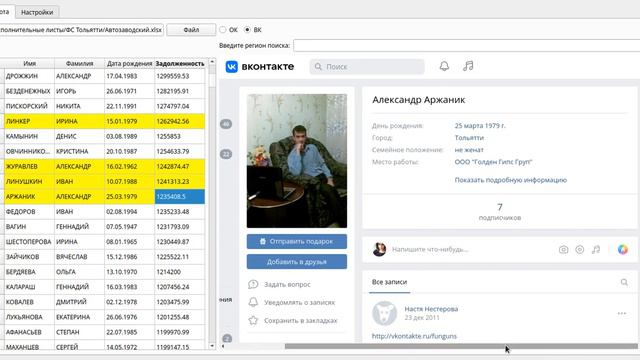Viewport: 640px width, 360px height.
Task: Switch to the Настройки tab
Action: pyautogui.click(x=37, y=12)
